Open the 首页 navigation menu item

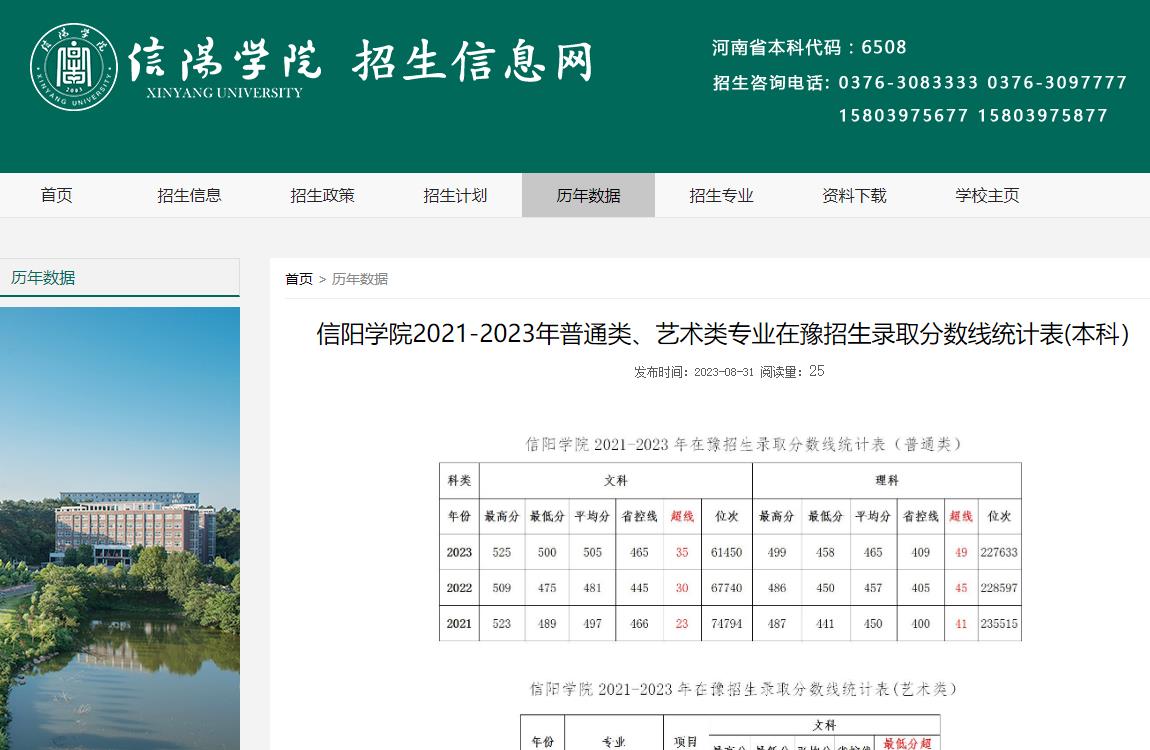pos(56,195)
